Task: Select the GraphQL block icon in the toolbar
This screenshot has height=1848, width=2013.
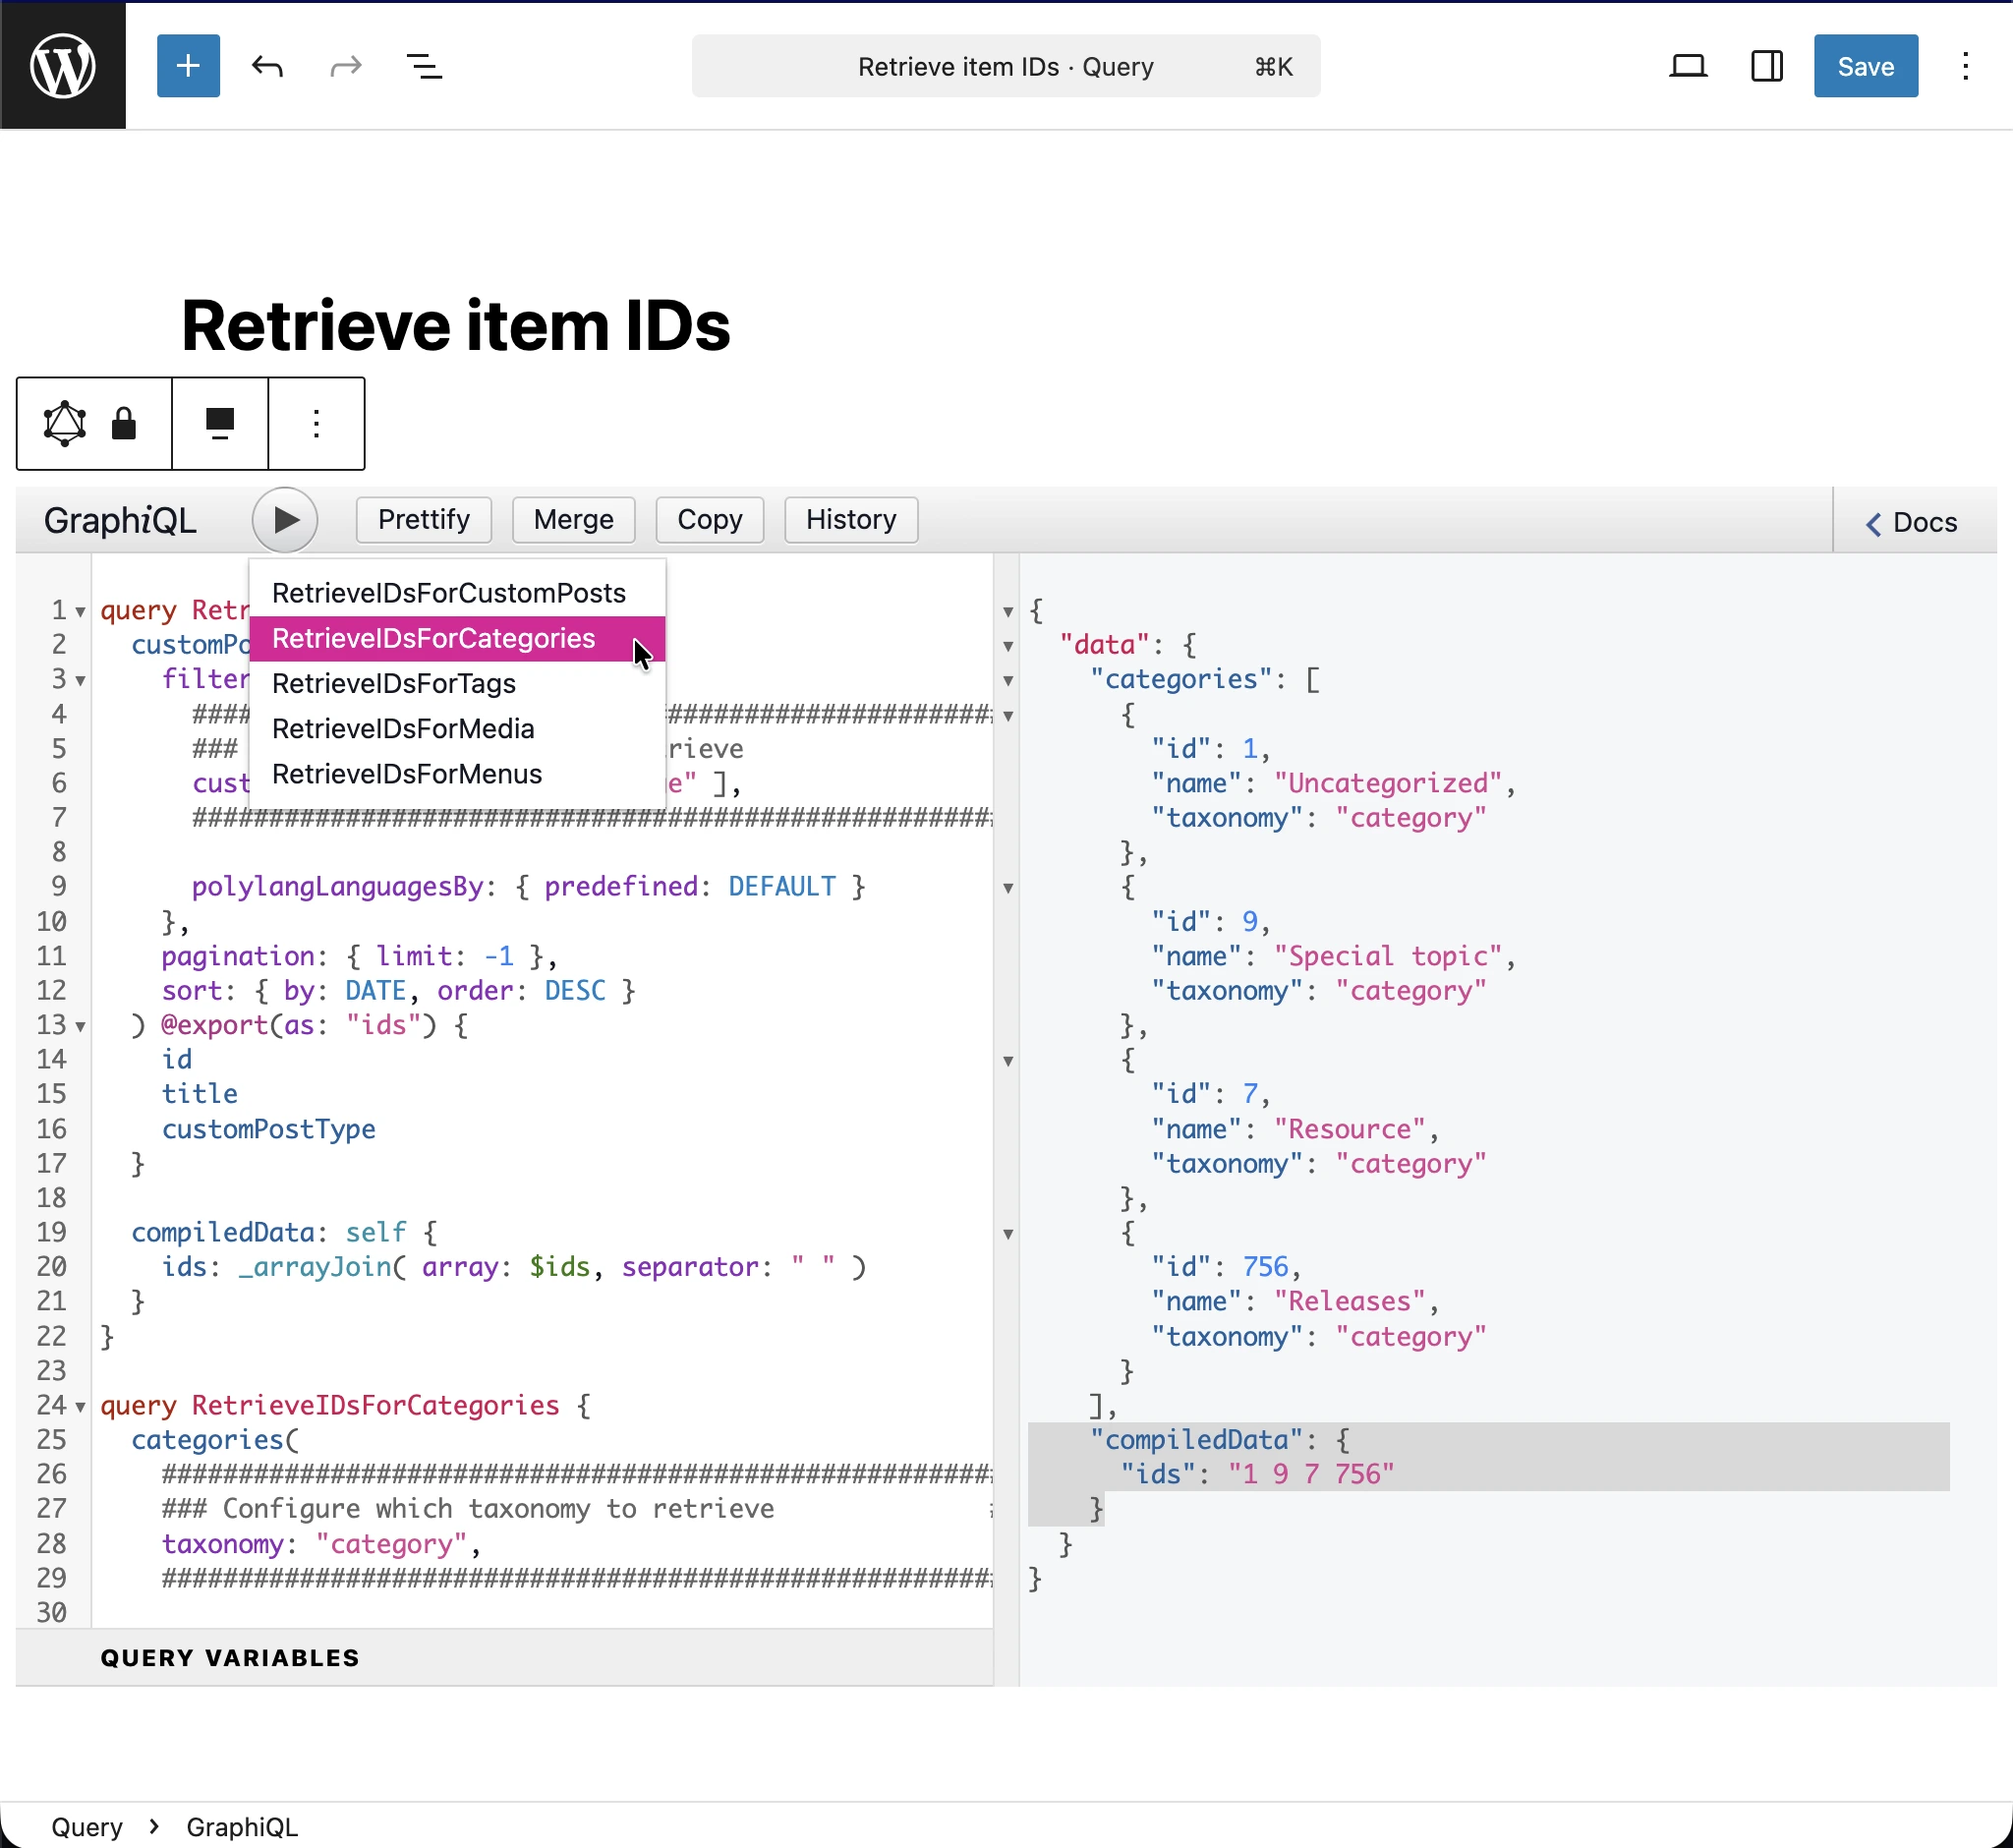Action: click(63, 423)
